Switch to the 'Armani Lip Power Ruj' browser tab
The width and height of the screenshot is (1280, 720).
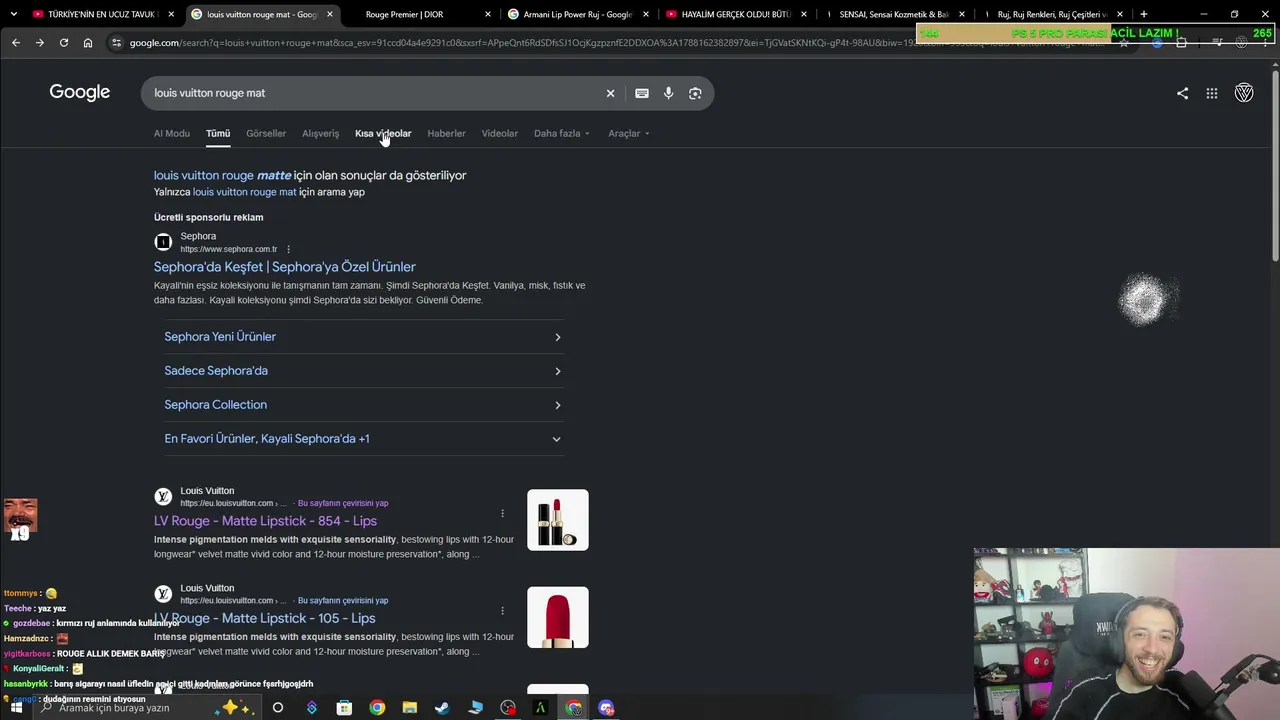[x=577, y=14]
